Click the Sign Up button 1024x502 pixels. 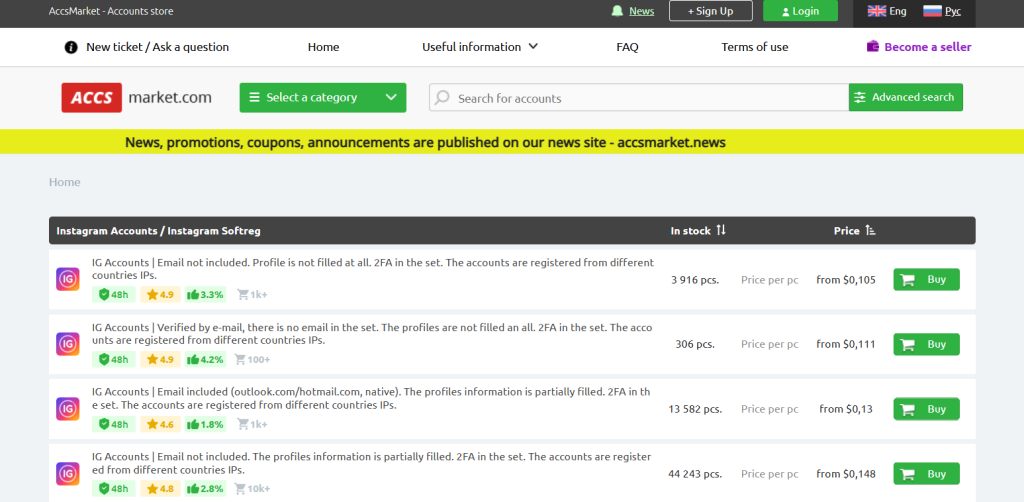[x=711, y=11]
